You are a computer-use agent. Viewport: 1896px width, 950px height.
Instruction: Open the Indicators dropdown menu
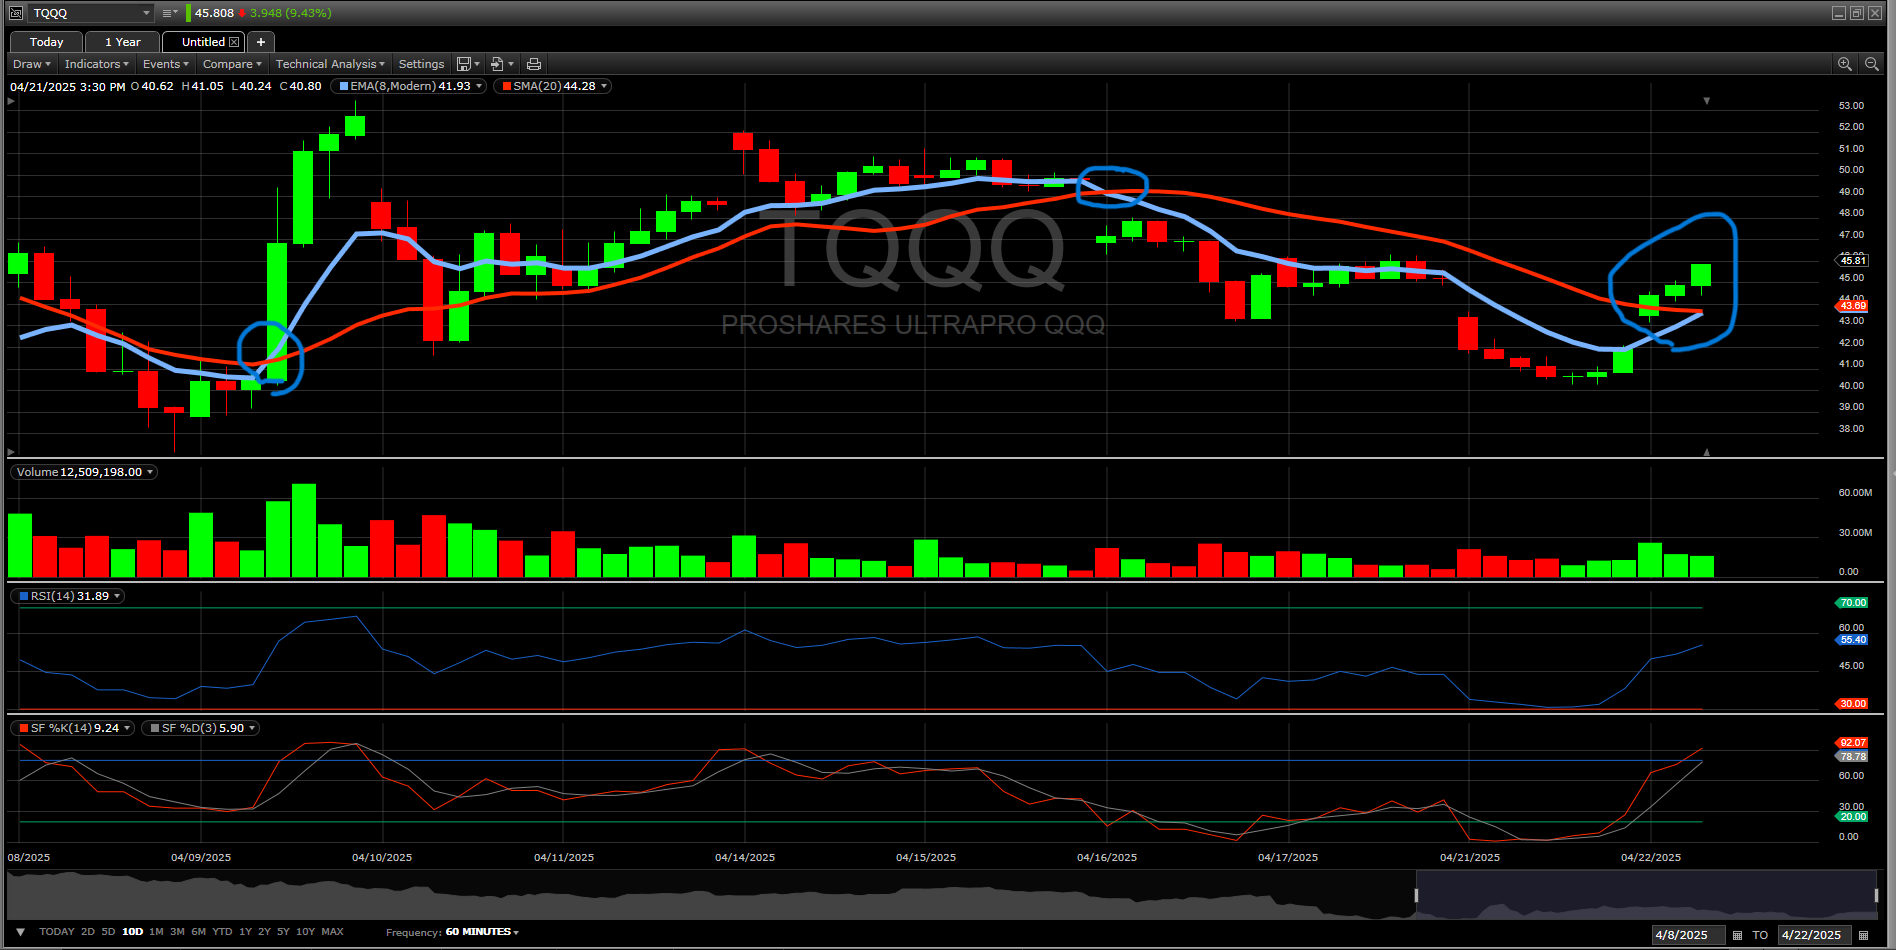[x=96, y=64]
